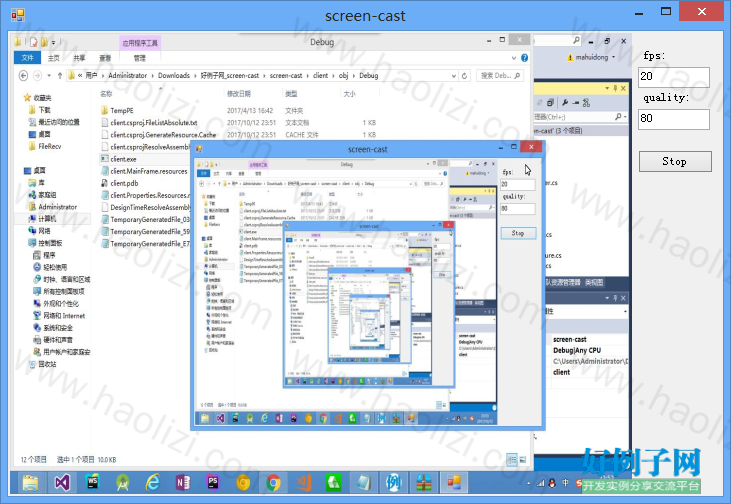Viewport: 731px width, 504px height.
Task: Click the Explorer back navigation arrow
Action: (23, 76)
